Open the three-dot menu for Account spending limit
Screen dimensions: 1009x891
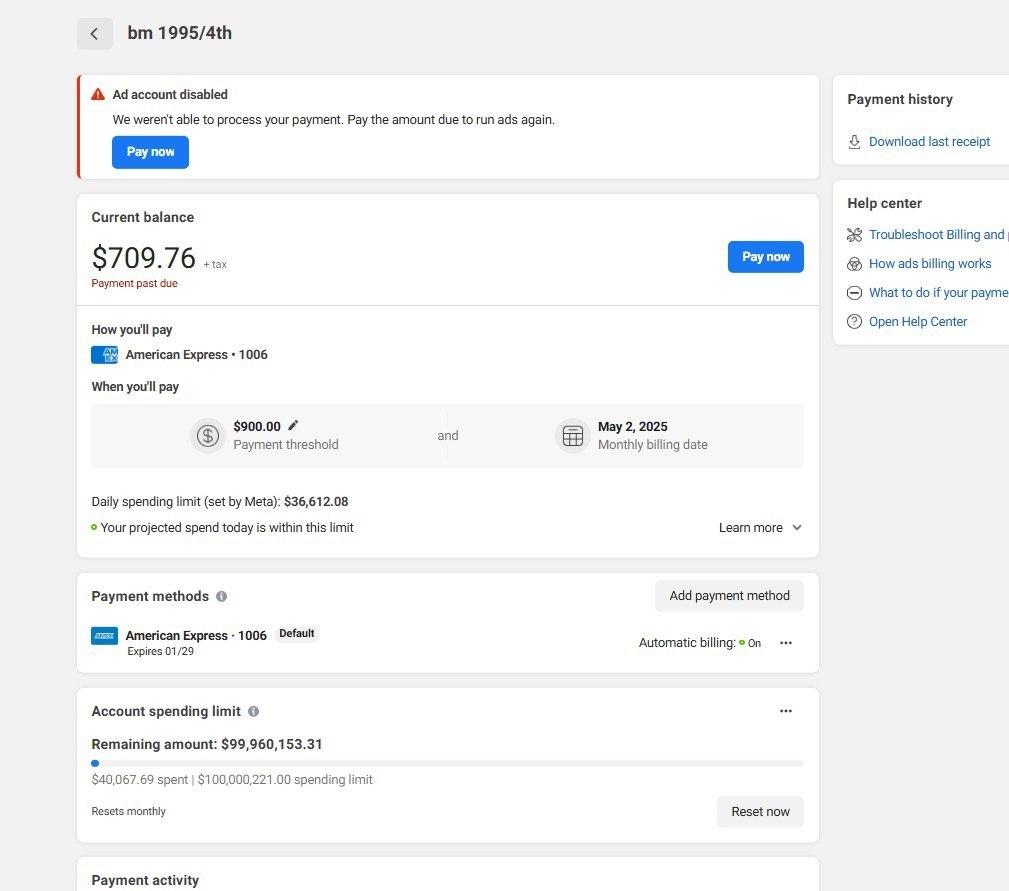(786, 711)
